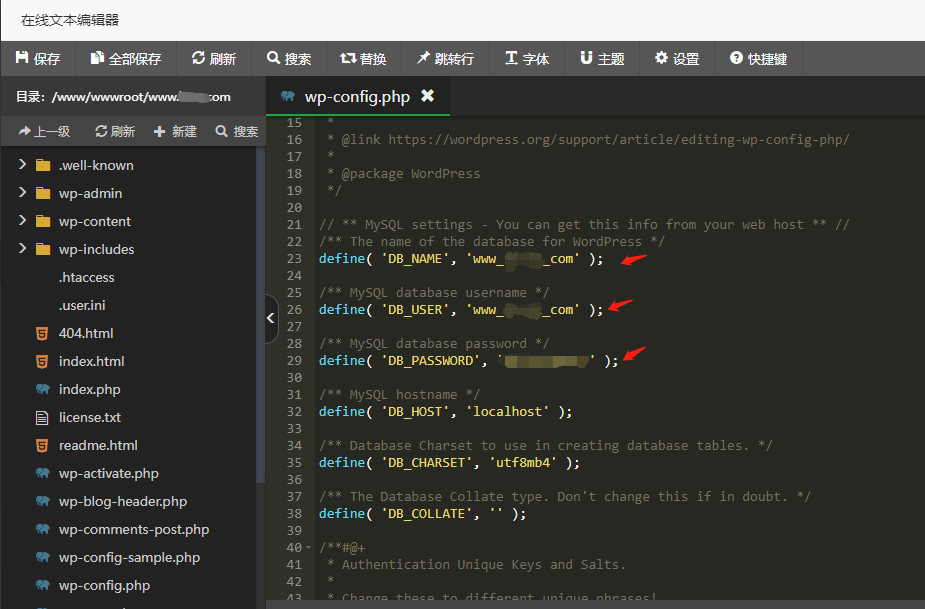Click the 'utf8mb4' DB_CHARSET value
925x609 pixels.
pyautogui.click(x=523, y=463)
